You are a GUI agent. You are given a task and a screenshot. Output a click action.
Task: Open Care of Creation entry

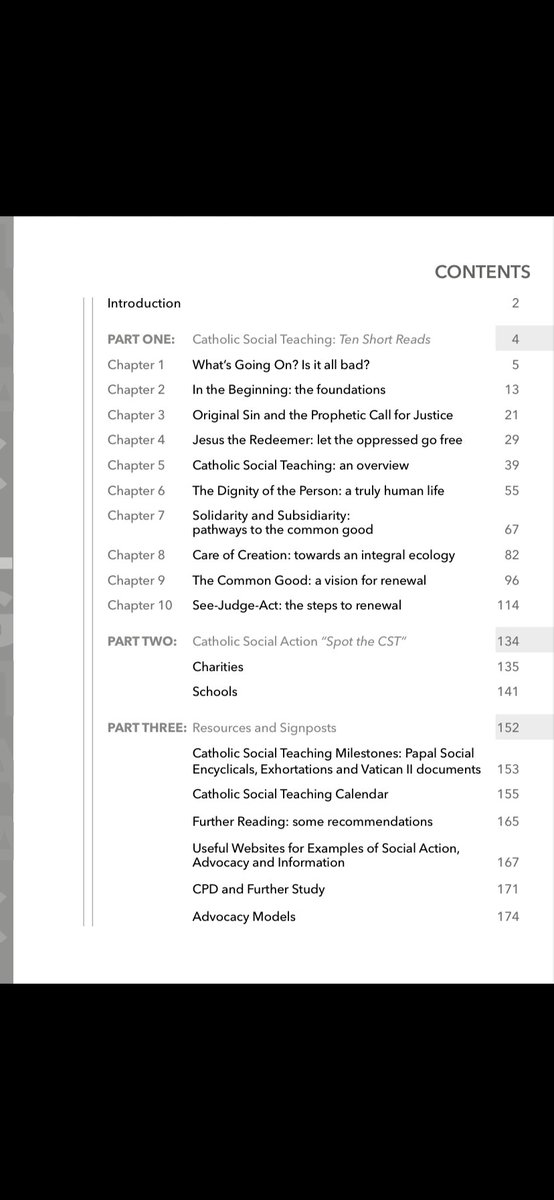coord(323,555)
